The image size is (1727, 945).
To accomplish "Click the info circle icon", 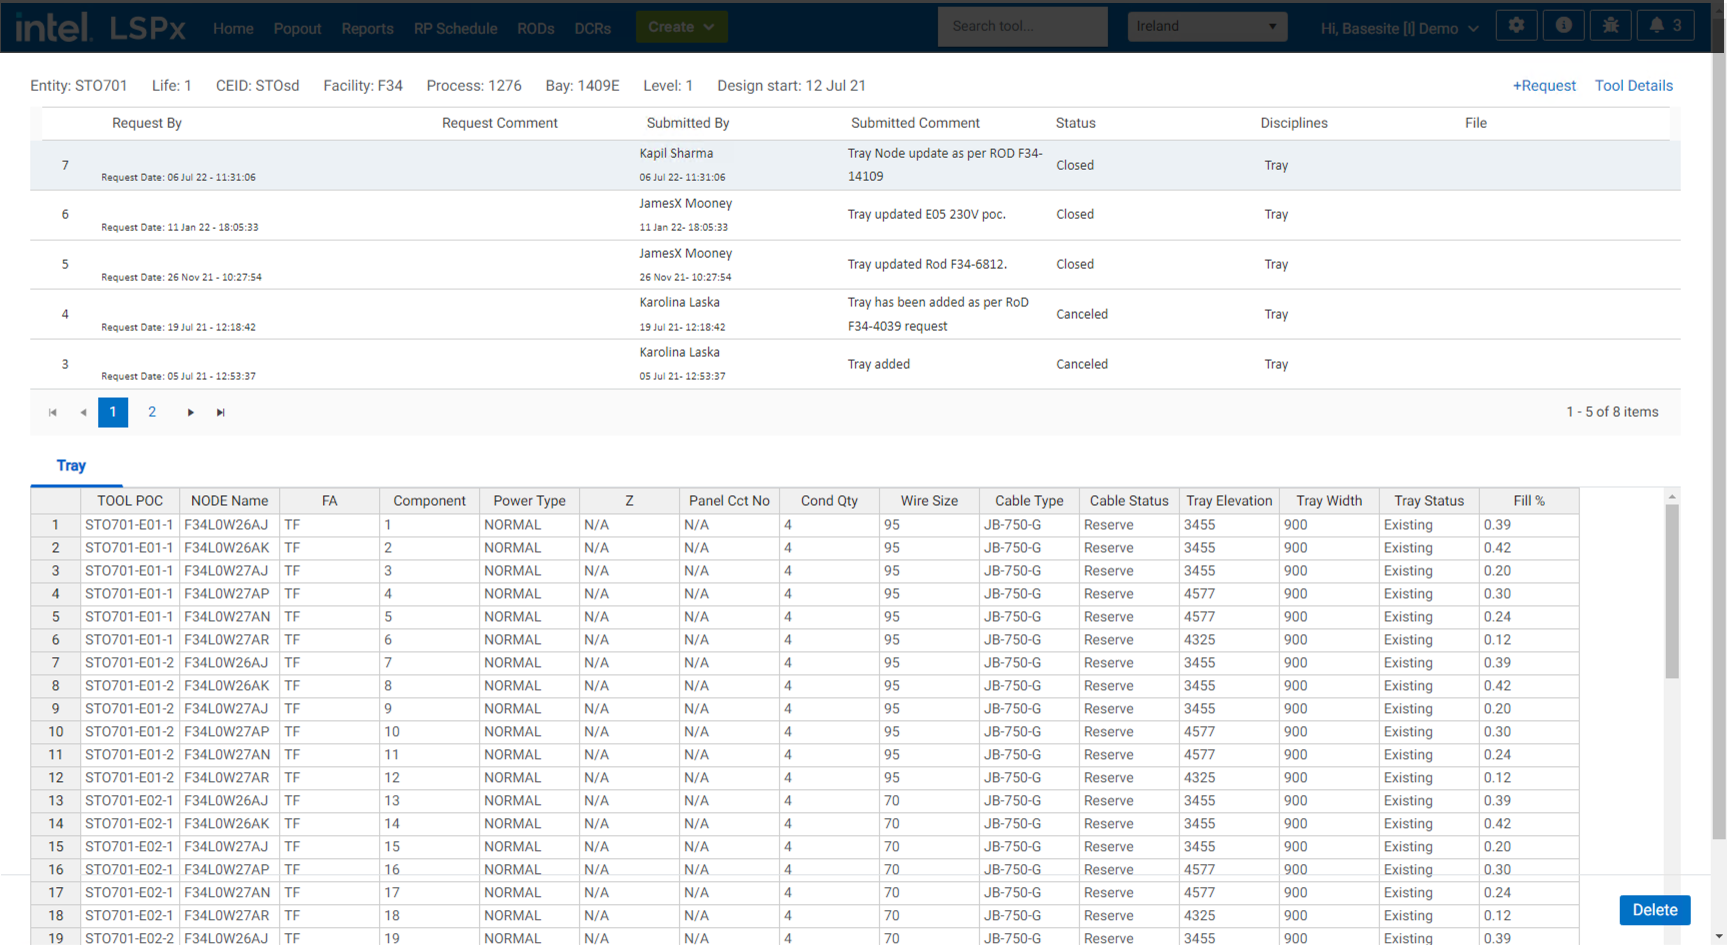I will [x=1563, y=26].
